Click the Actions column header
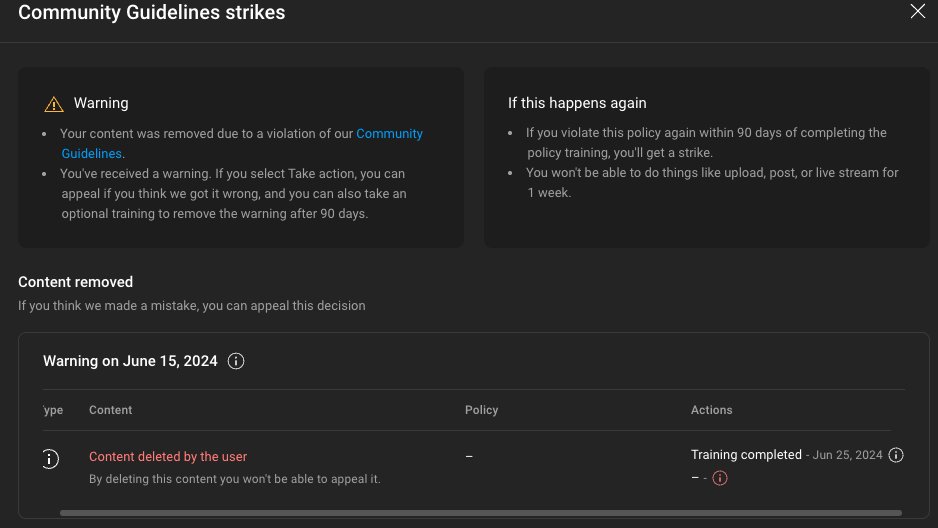 711,410
